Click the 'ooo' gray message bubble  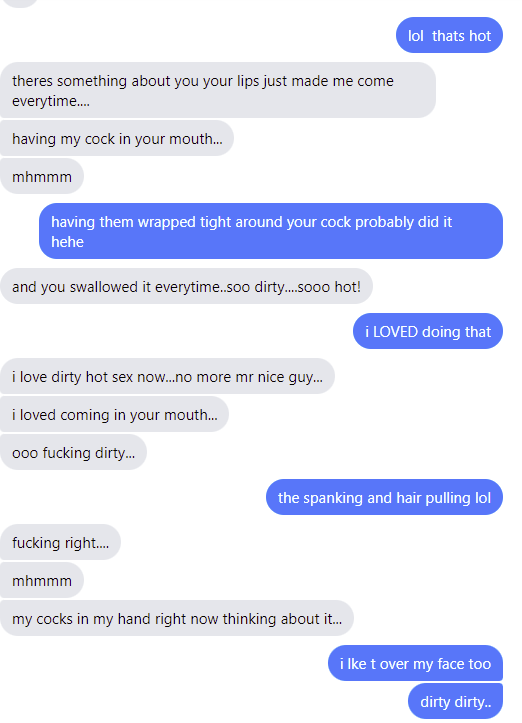coord(73,452)
